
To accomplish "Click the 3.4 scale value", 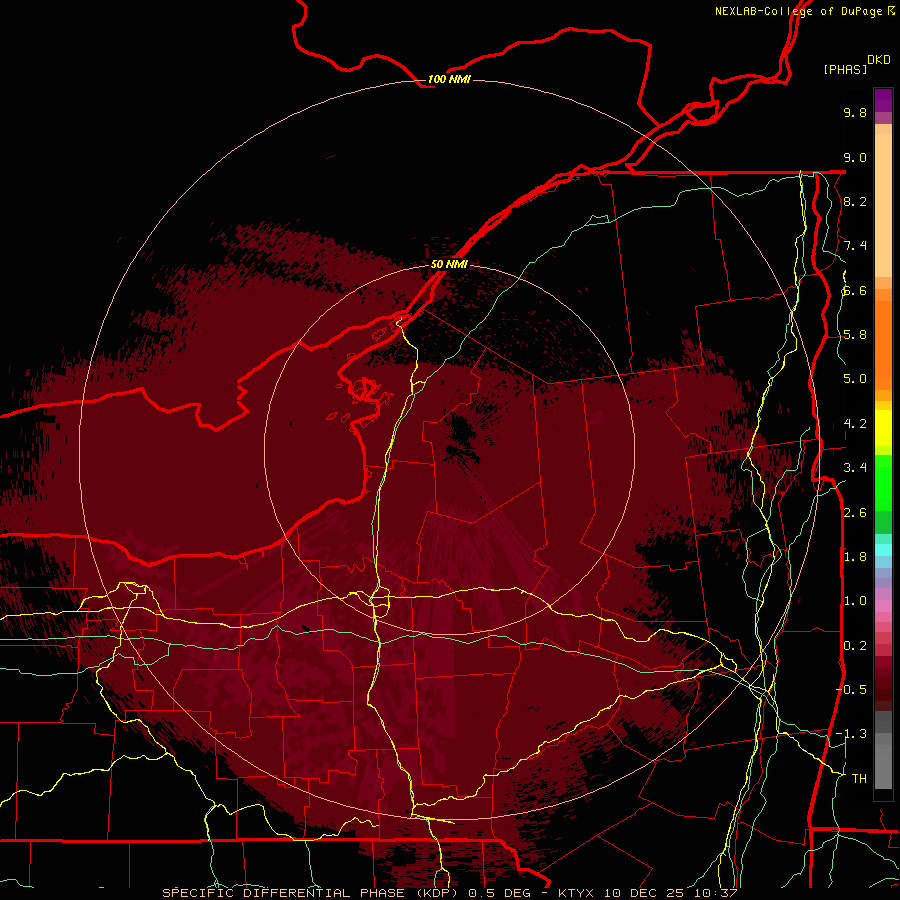I will 855,468.
